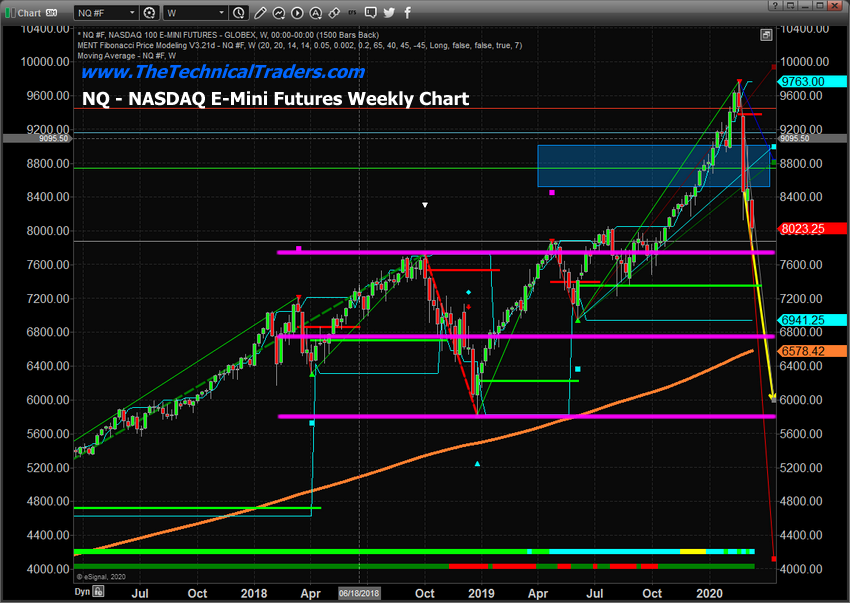This screenshot has width=850, height=603.
Task: Select the pencil drawing tool
Action: tap(260, 12)
